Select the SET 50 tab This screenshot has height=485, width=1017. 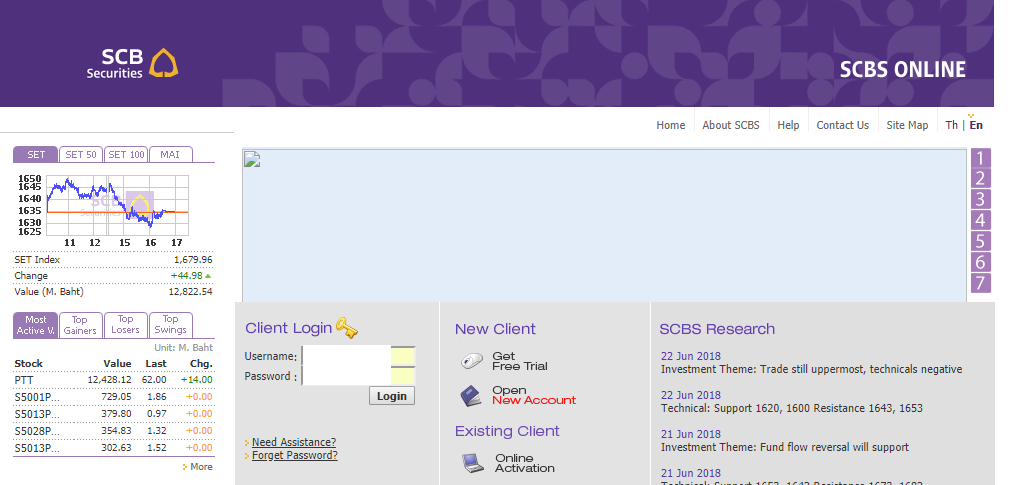click(x=81, y=154)
